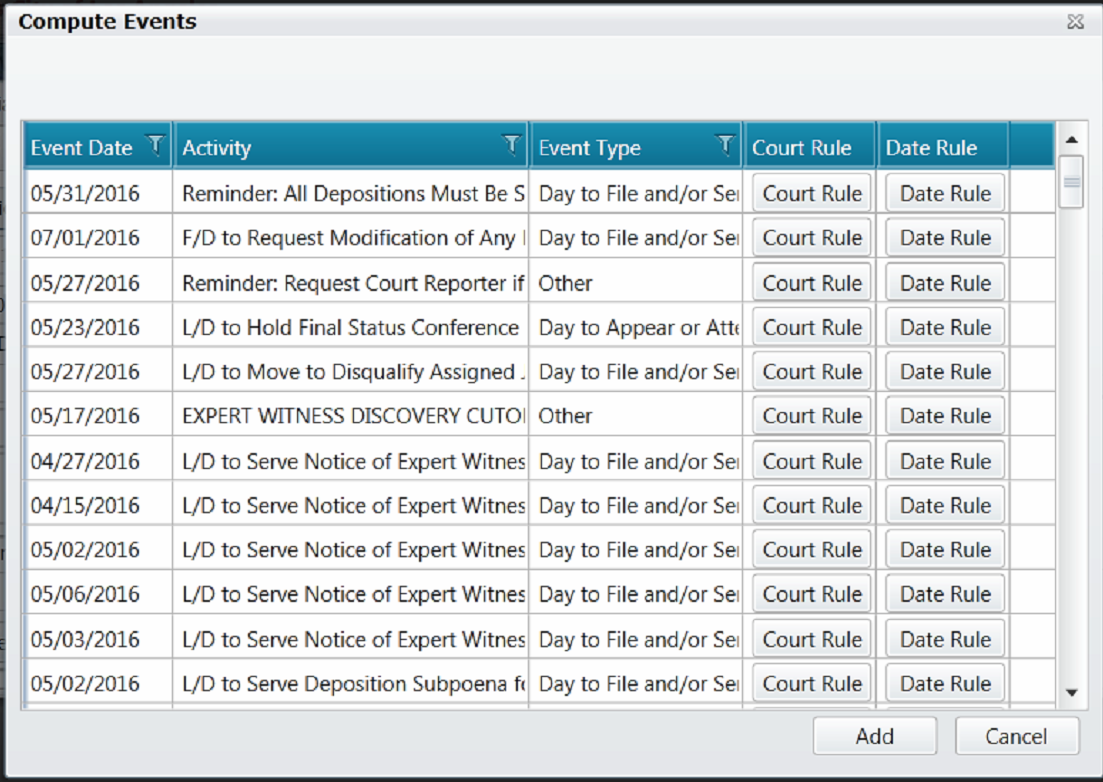Open the Event Date column filter
This screenshot has width=1103, height=782.
(x=156, y=146)
